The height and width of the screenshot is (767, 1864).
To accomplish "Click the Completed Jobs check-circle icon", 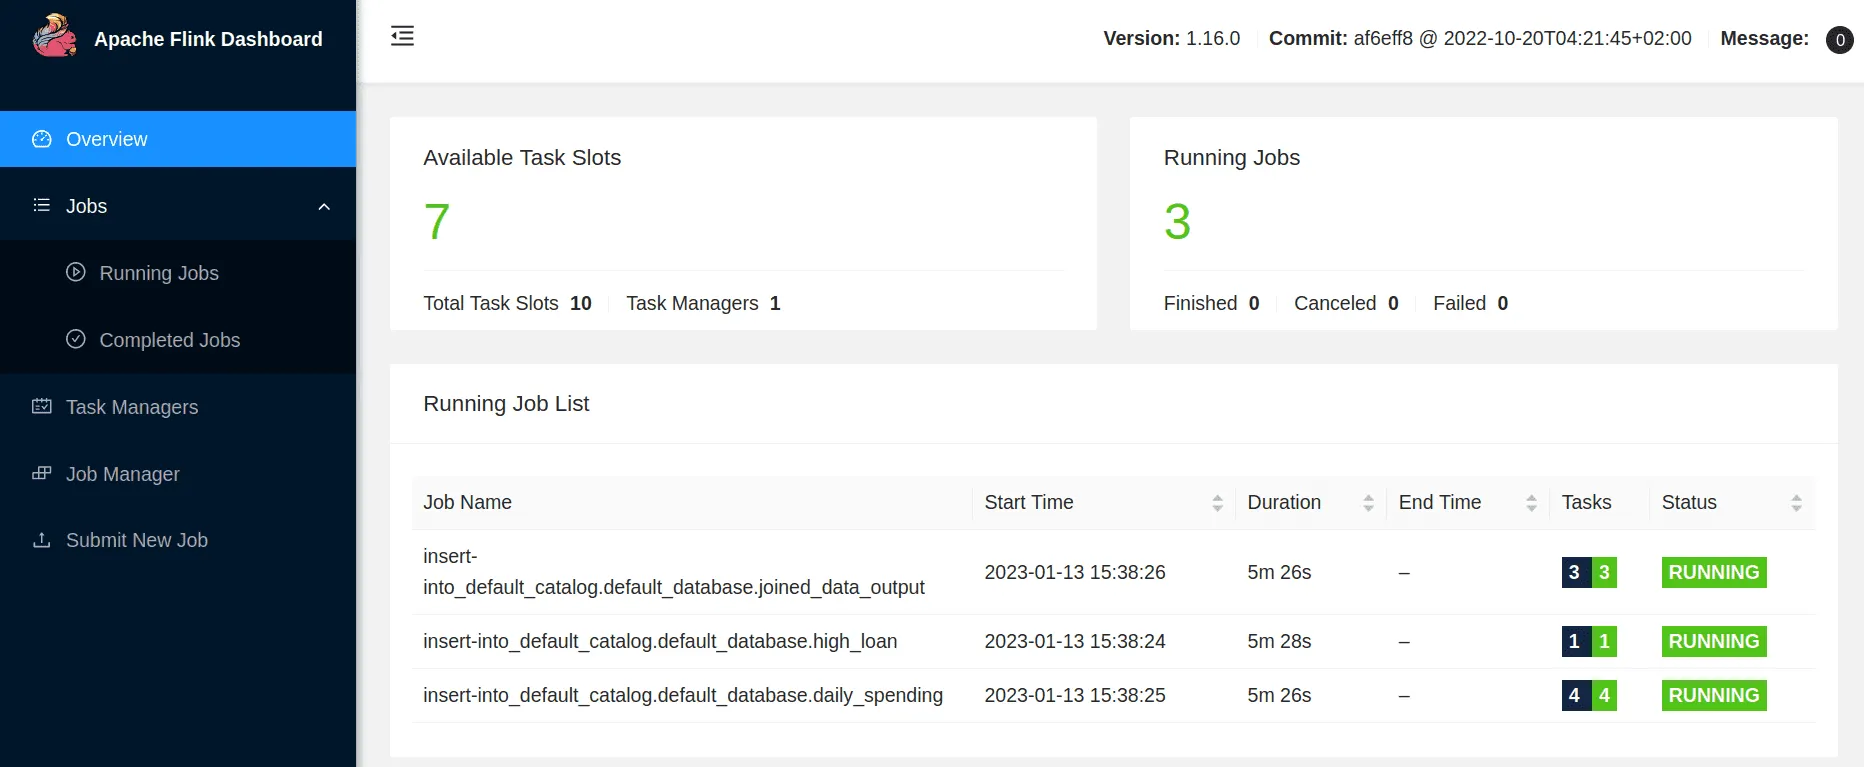I will [76, 339].
